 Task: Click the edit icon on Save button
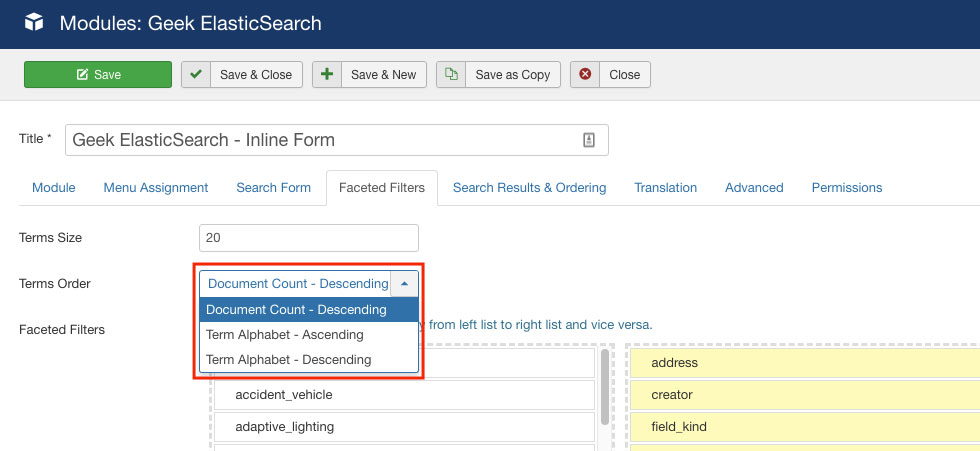point(82,74)
